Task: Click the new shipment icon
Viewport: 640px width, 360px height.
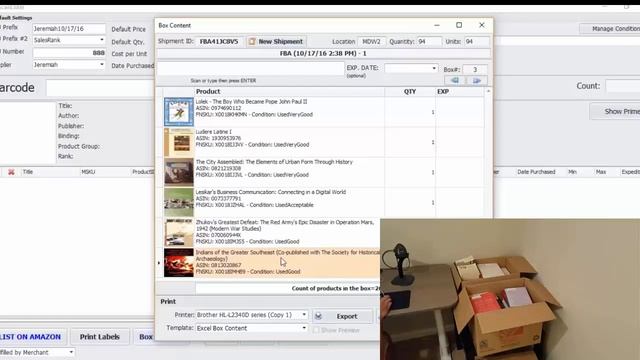Action: (252, 42)
